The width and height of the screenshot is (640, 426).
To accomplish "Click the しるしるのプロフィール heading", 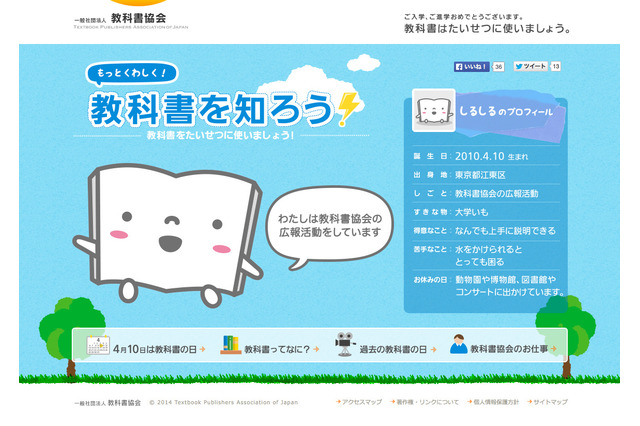I will pyautogui.click(x=506, y=111).
